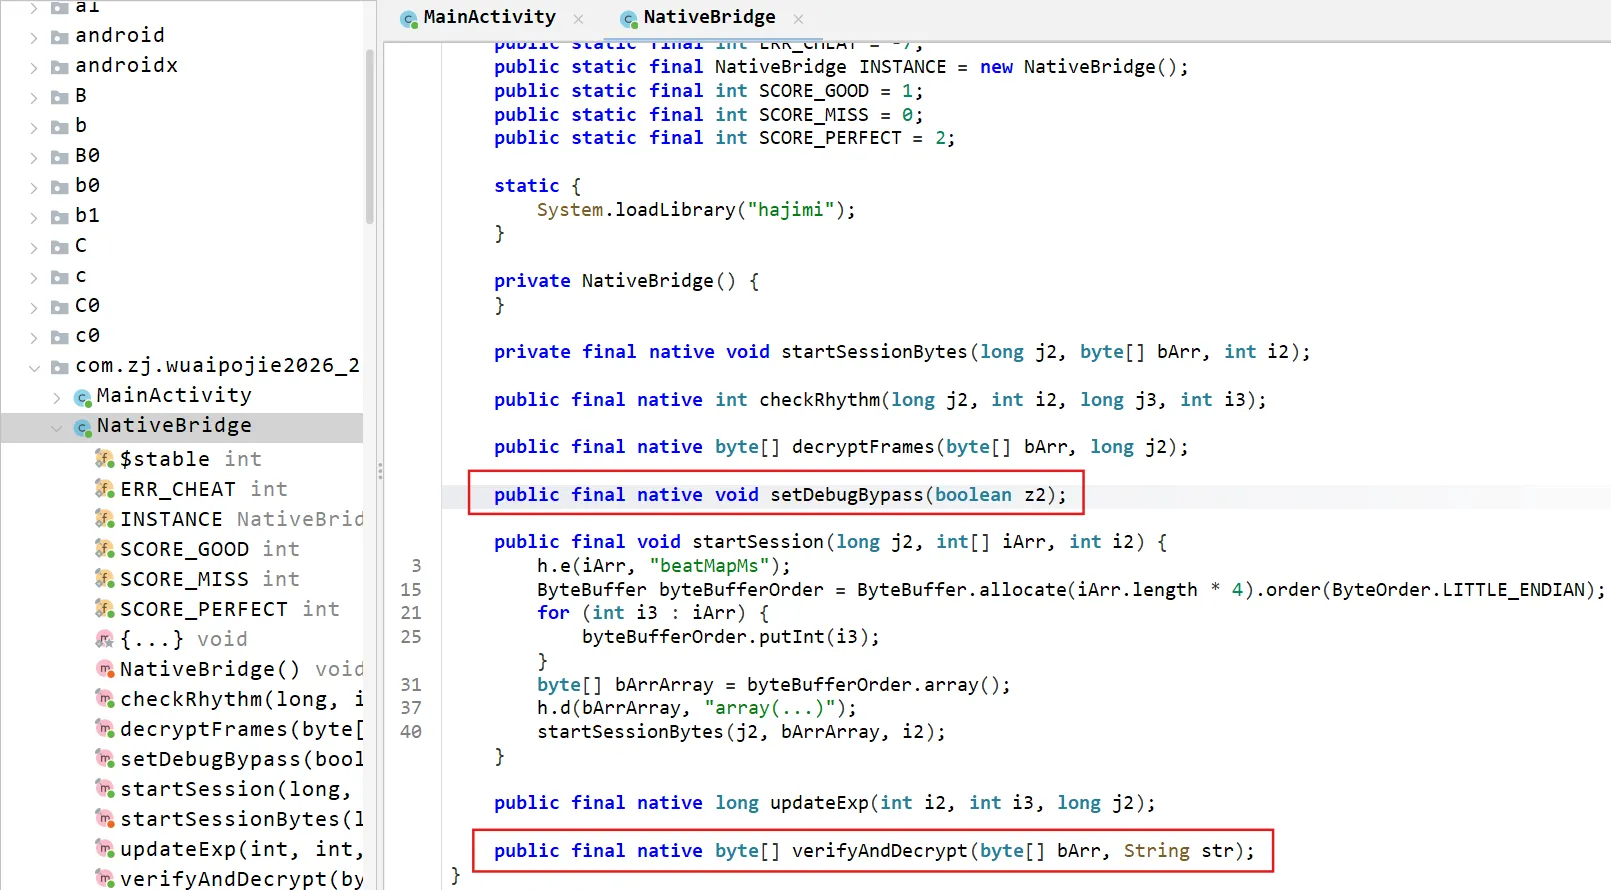Click the NativeBridge class icon in tree
The height and width of the screenshot is (890, 1611).
[x=83, y=427]
